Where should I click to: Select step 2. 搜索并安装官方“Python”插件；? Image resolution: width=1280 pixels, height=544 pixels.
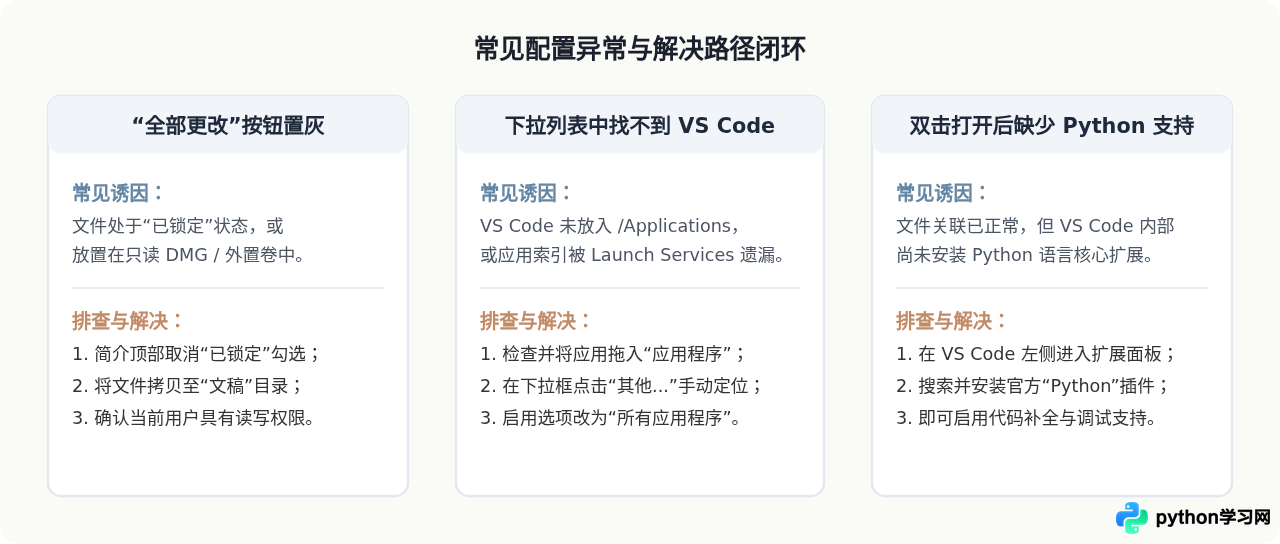[1033, 386]
